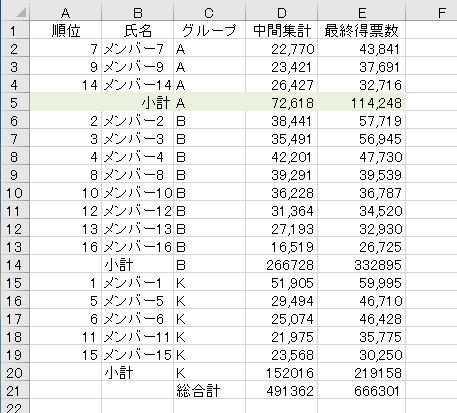Select the value 266728
Screen dimensions: 457x413
tap(281, 265)
